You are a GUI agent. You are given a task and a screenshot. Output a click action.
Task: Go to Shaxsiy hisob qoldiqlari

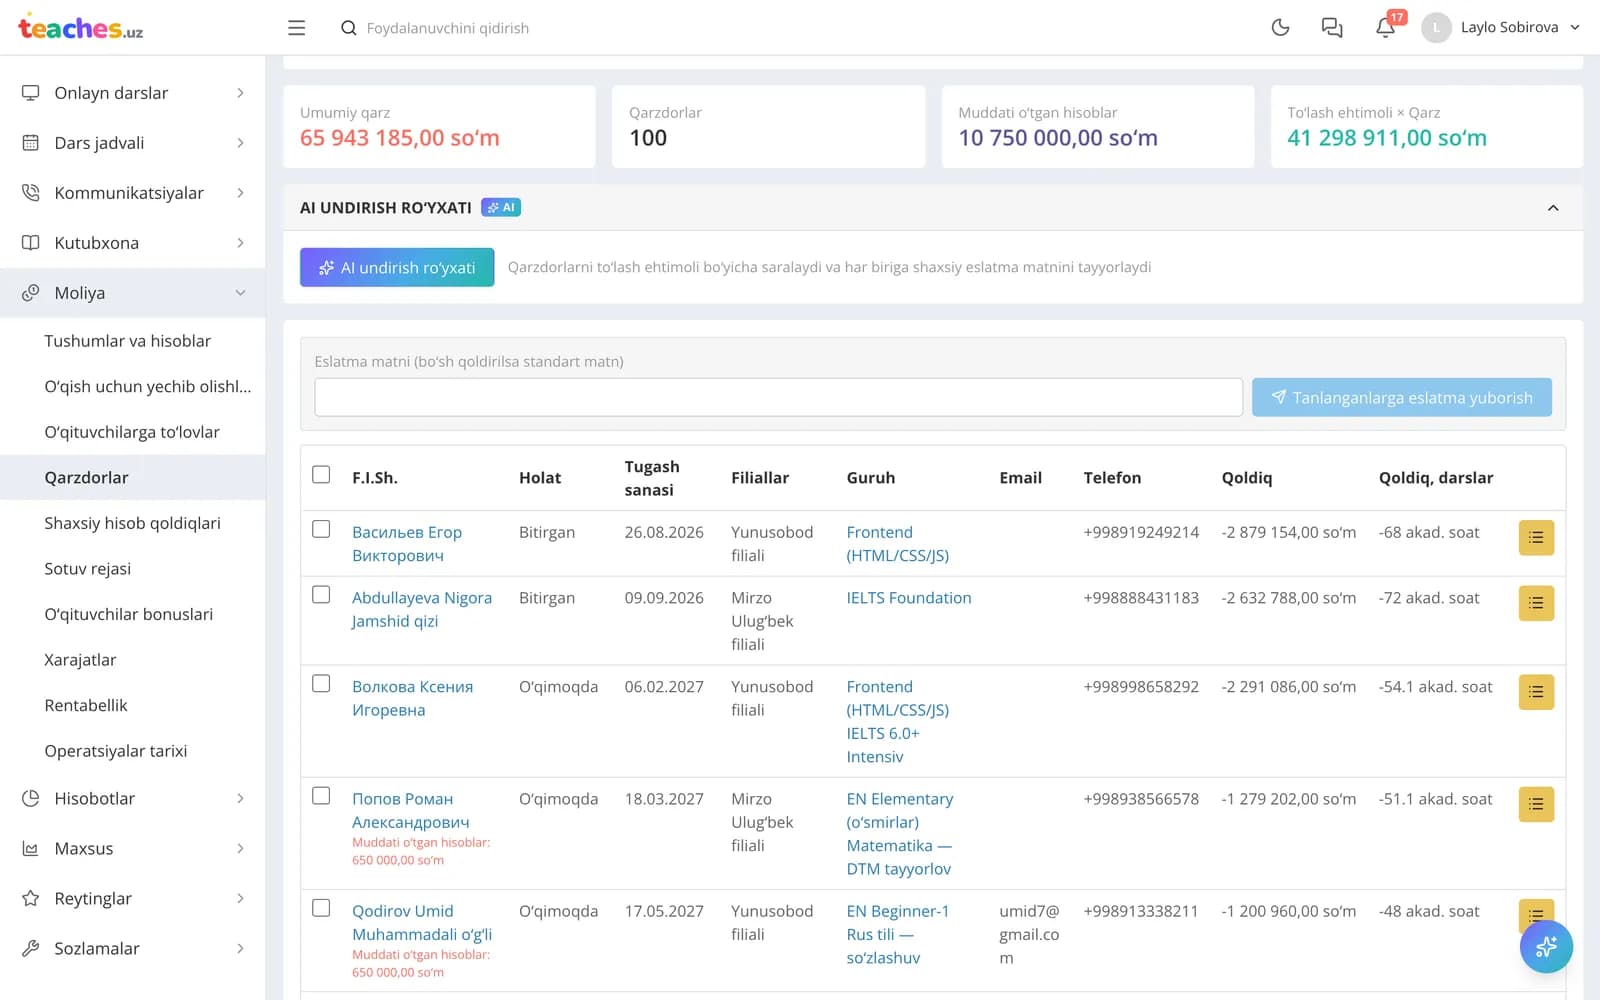click(x=132, y=523)
